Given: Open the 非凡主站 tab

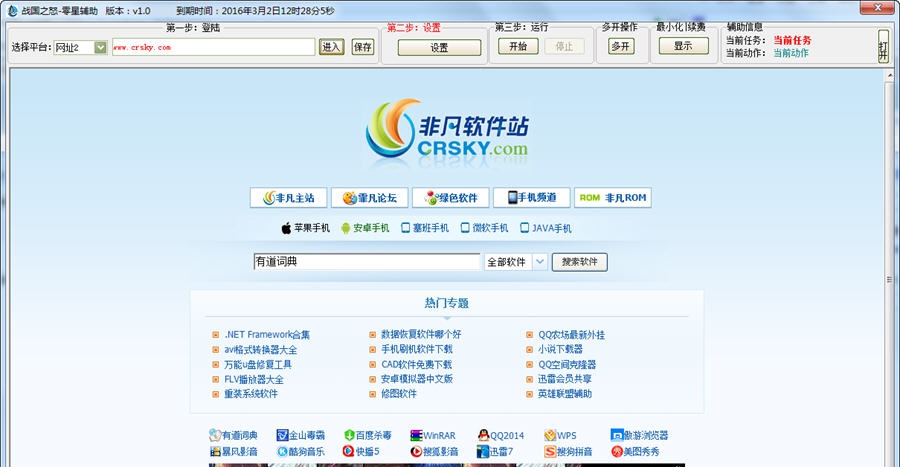Looking at the screenshot, I should coord(289,198).
